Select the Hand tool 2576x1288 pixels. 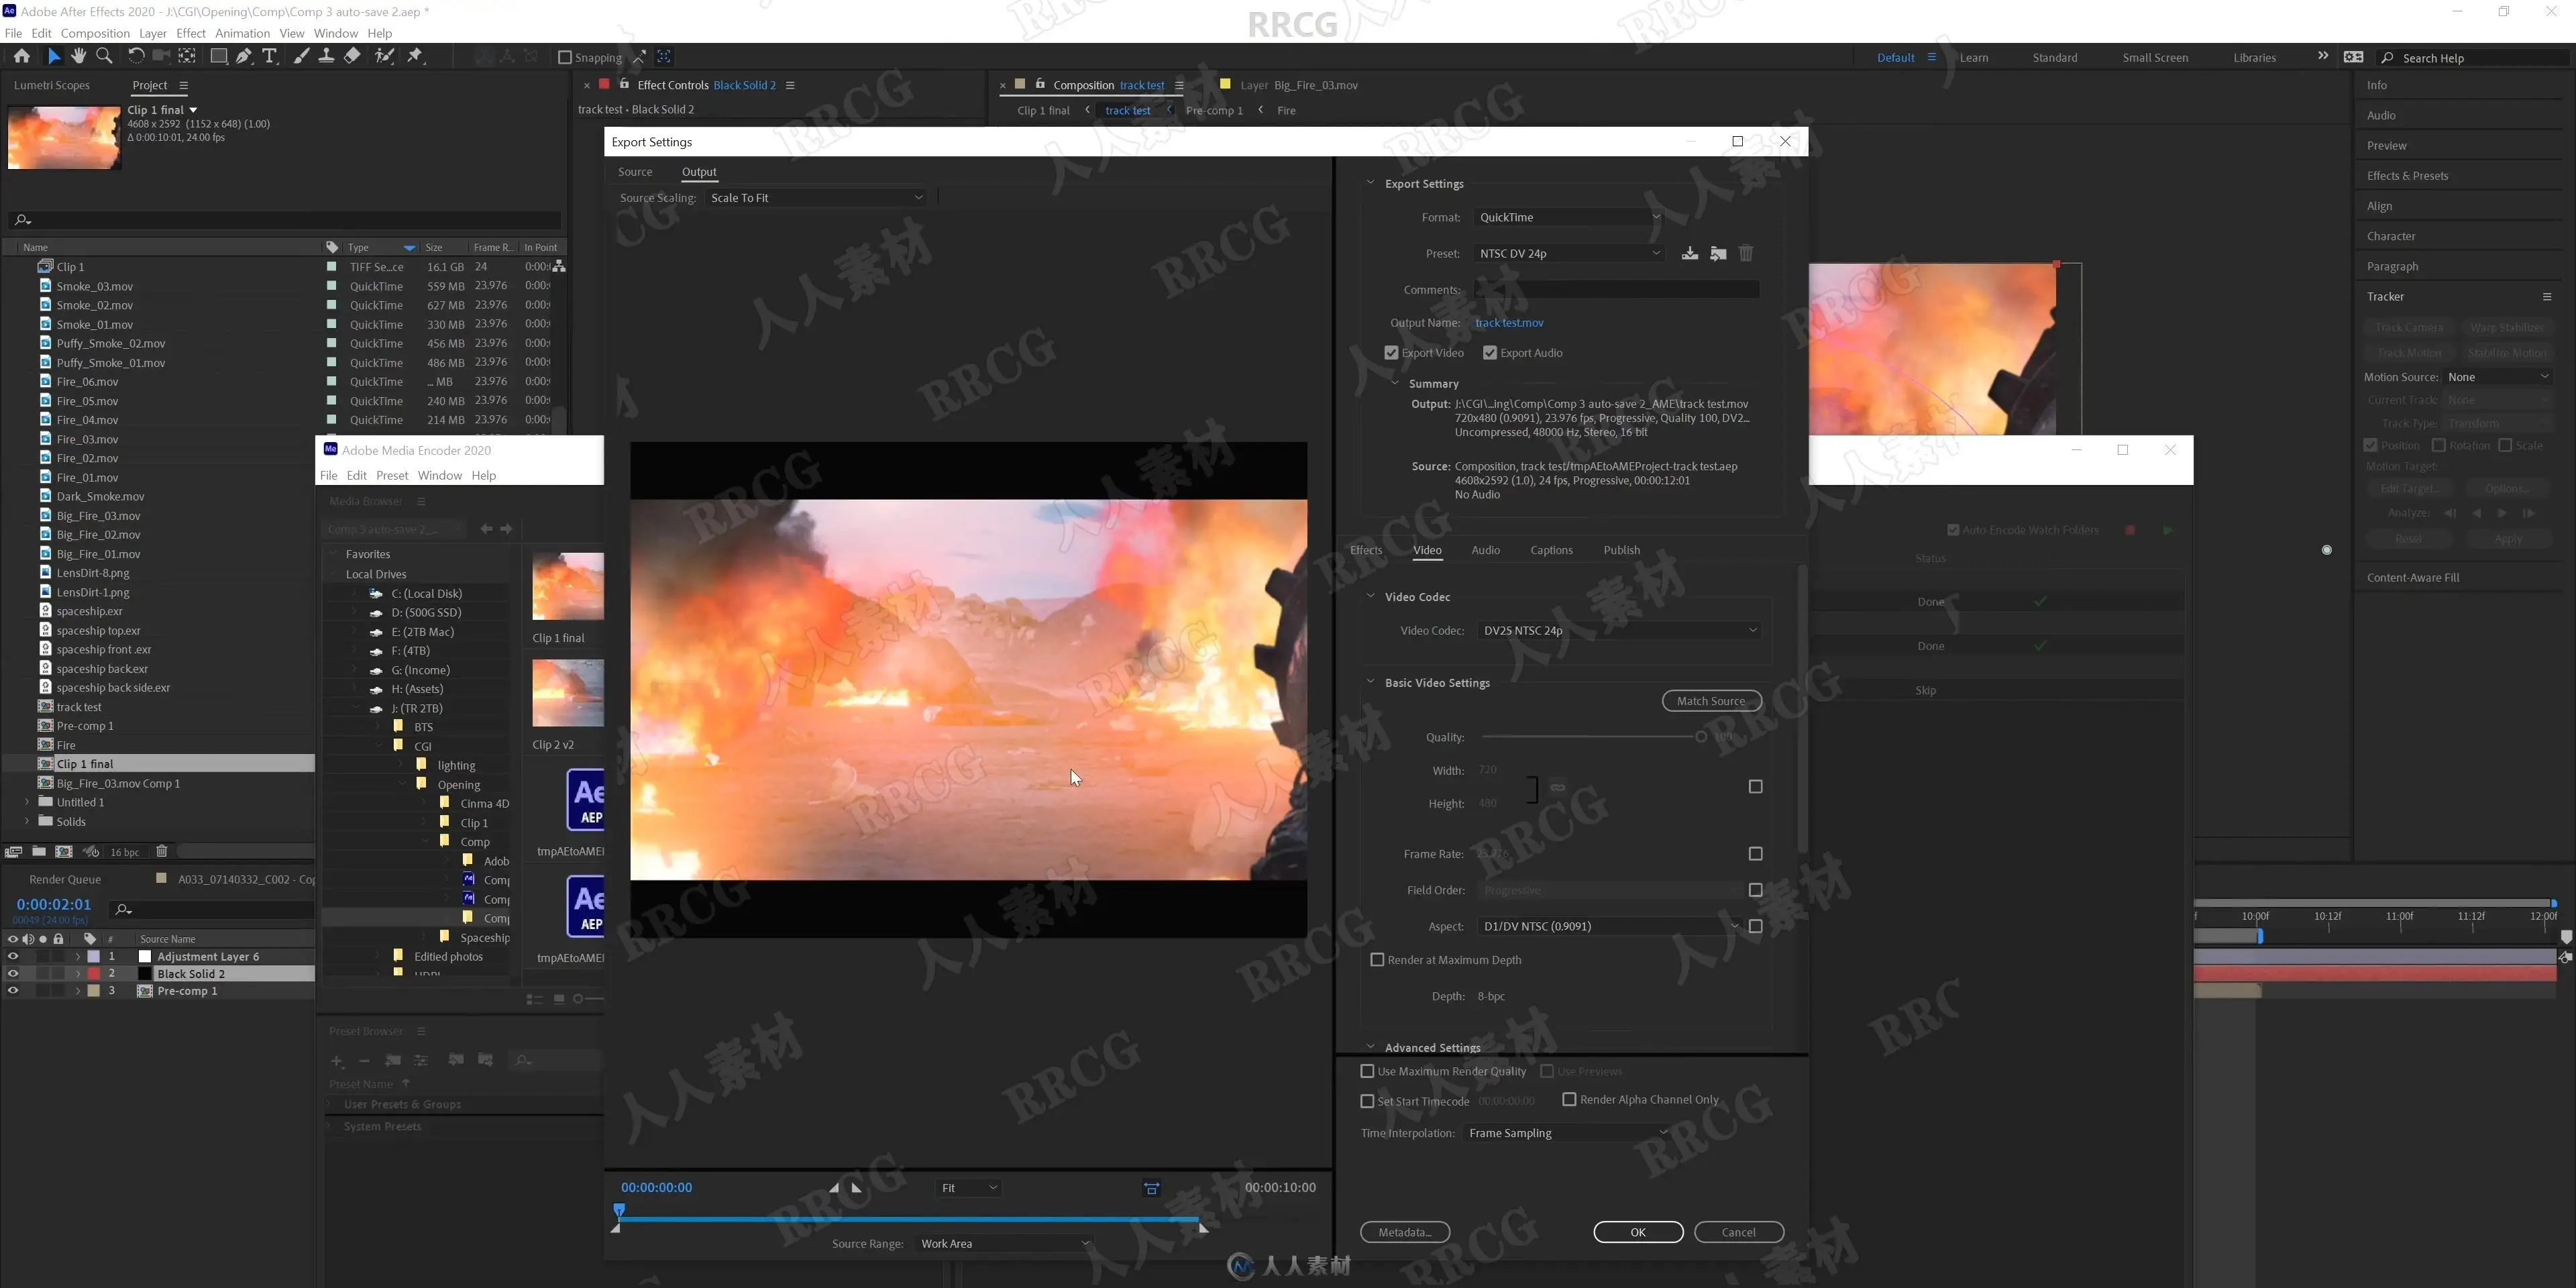click(x=79, y=57)
